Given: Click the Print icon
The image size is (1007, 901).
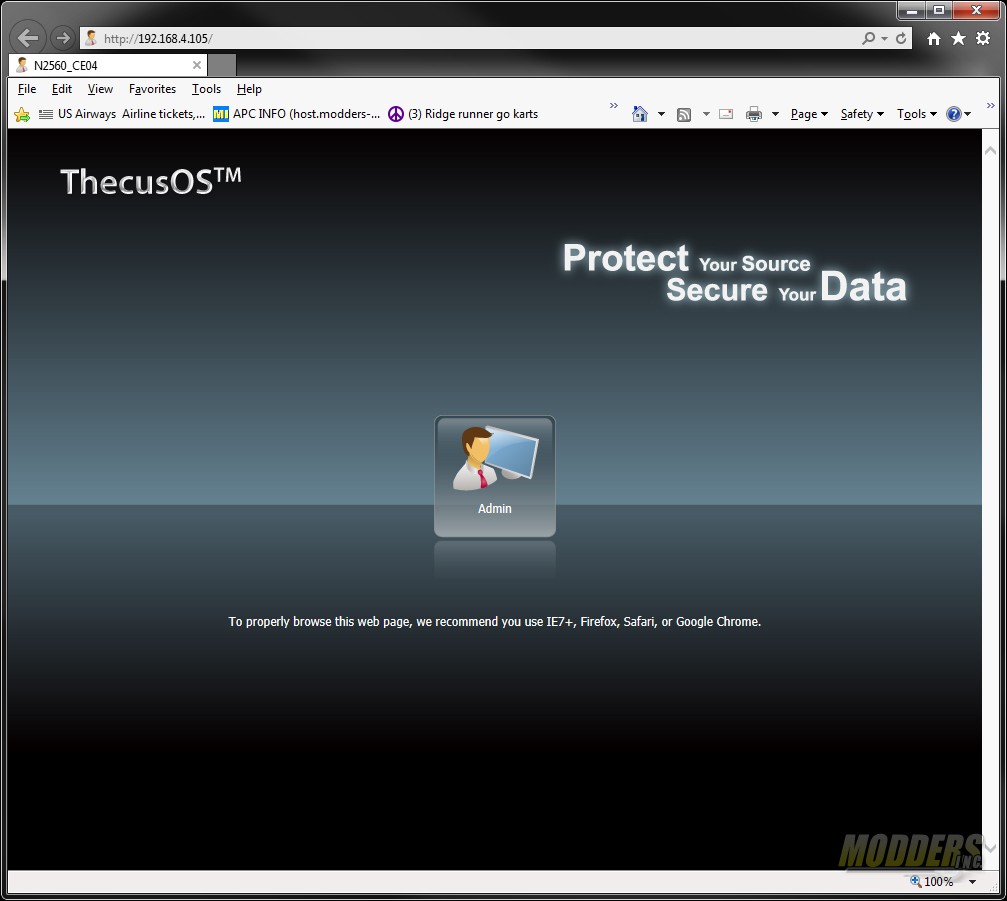Looking at the screenshot, I should coord(754,114).
